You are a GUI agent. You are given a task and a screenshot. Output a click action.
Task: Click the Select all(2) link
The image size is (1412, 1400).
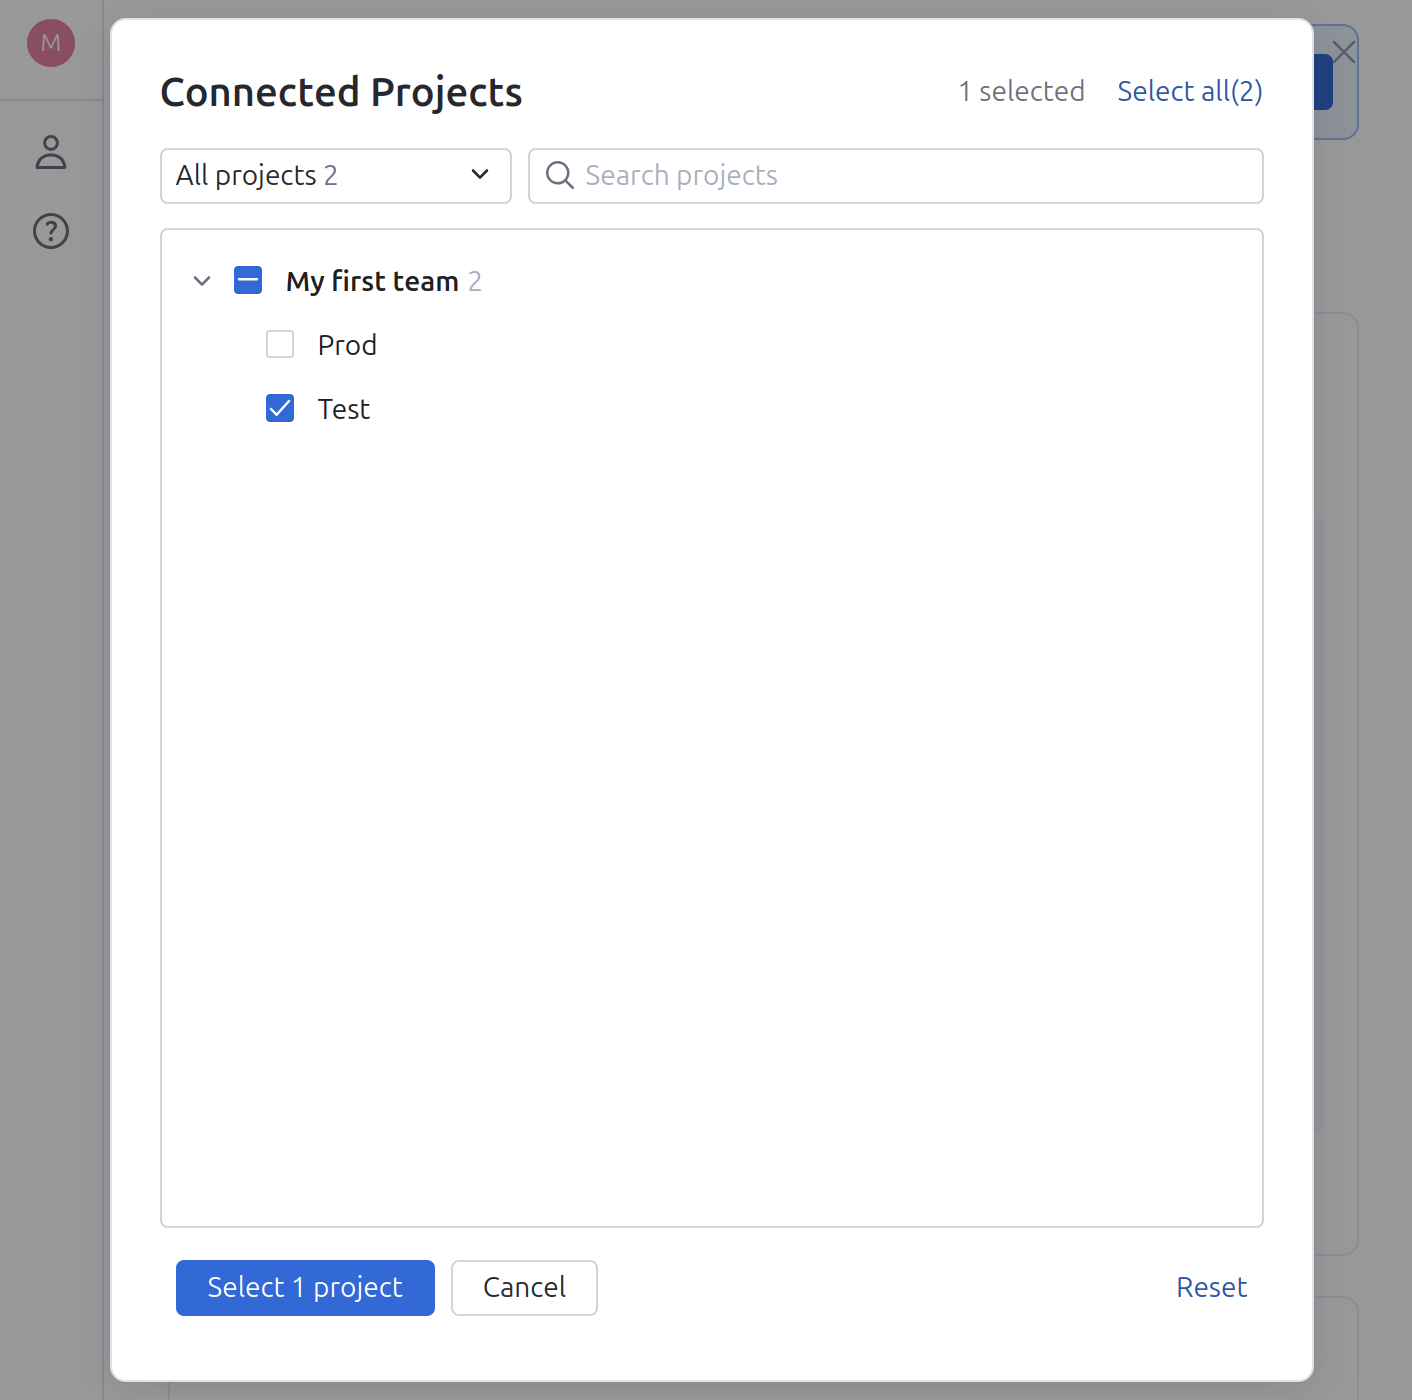pos(1189,91)
